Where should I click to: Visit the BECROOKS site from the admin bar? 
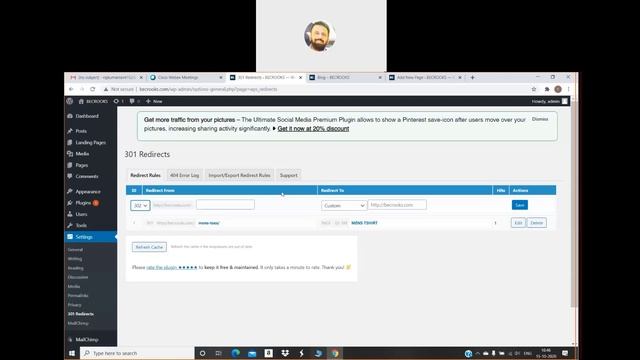[x=93, y=101]
